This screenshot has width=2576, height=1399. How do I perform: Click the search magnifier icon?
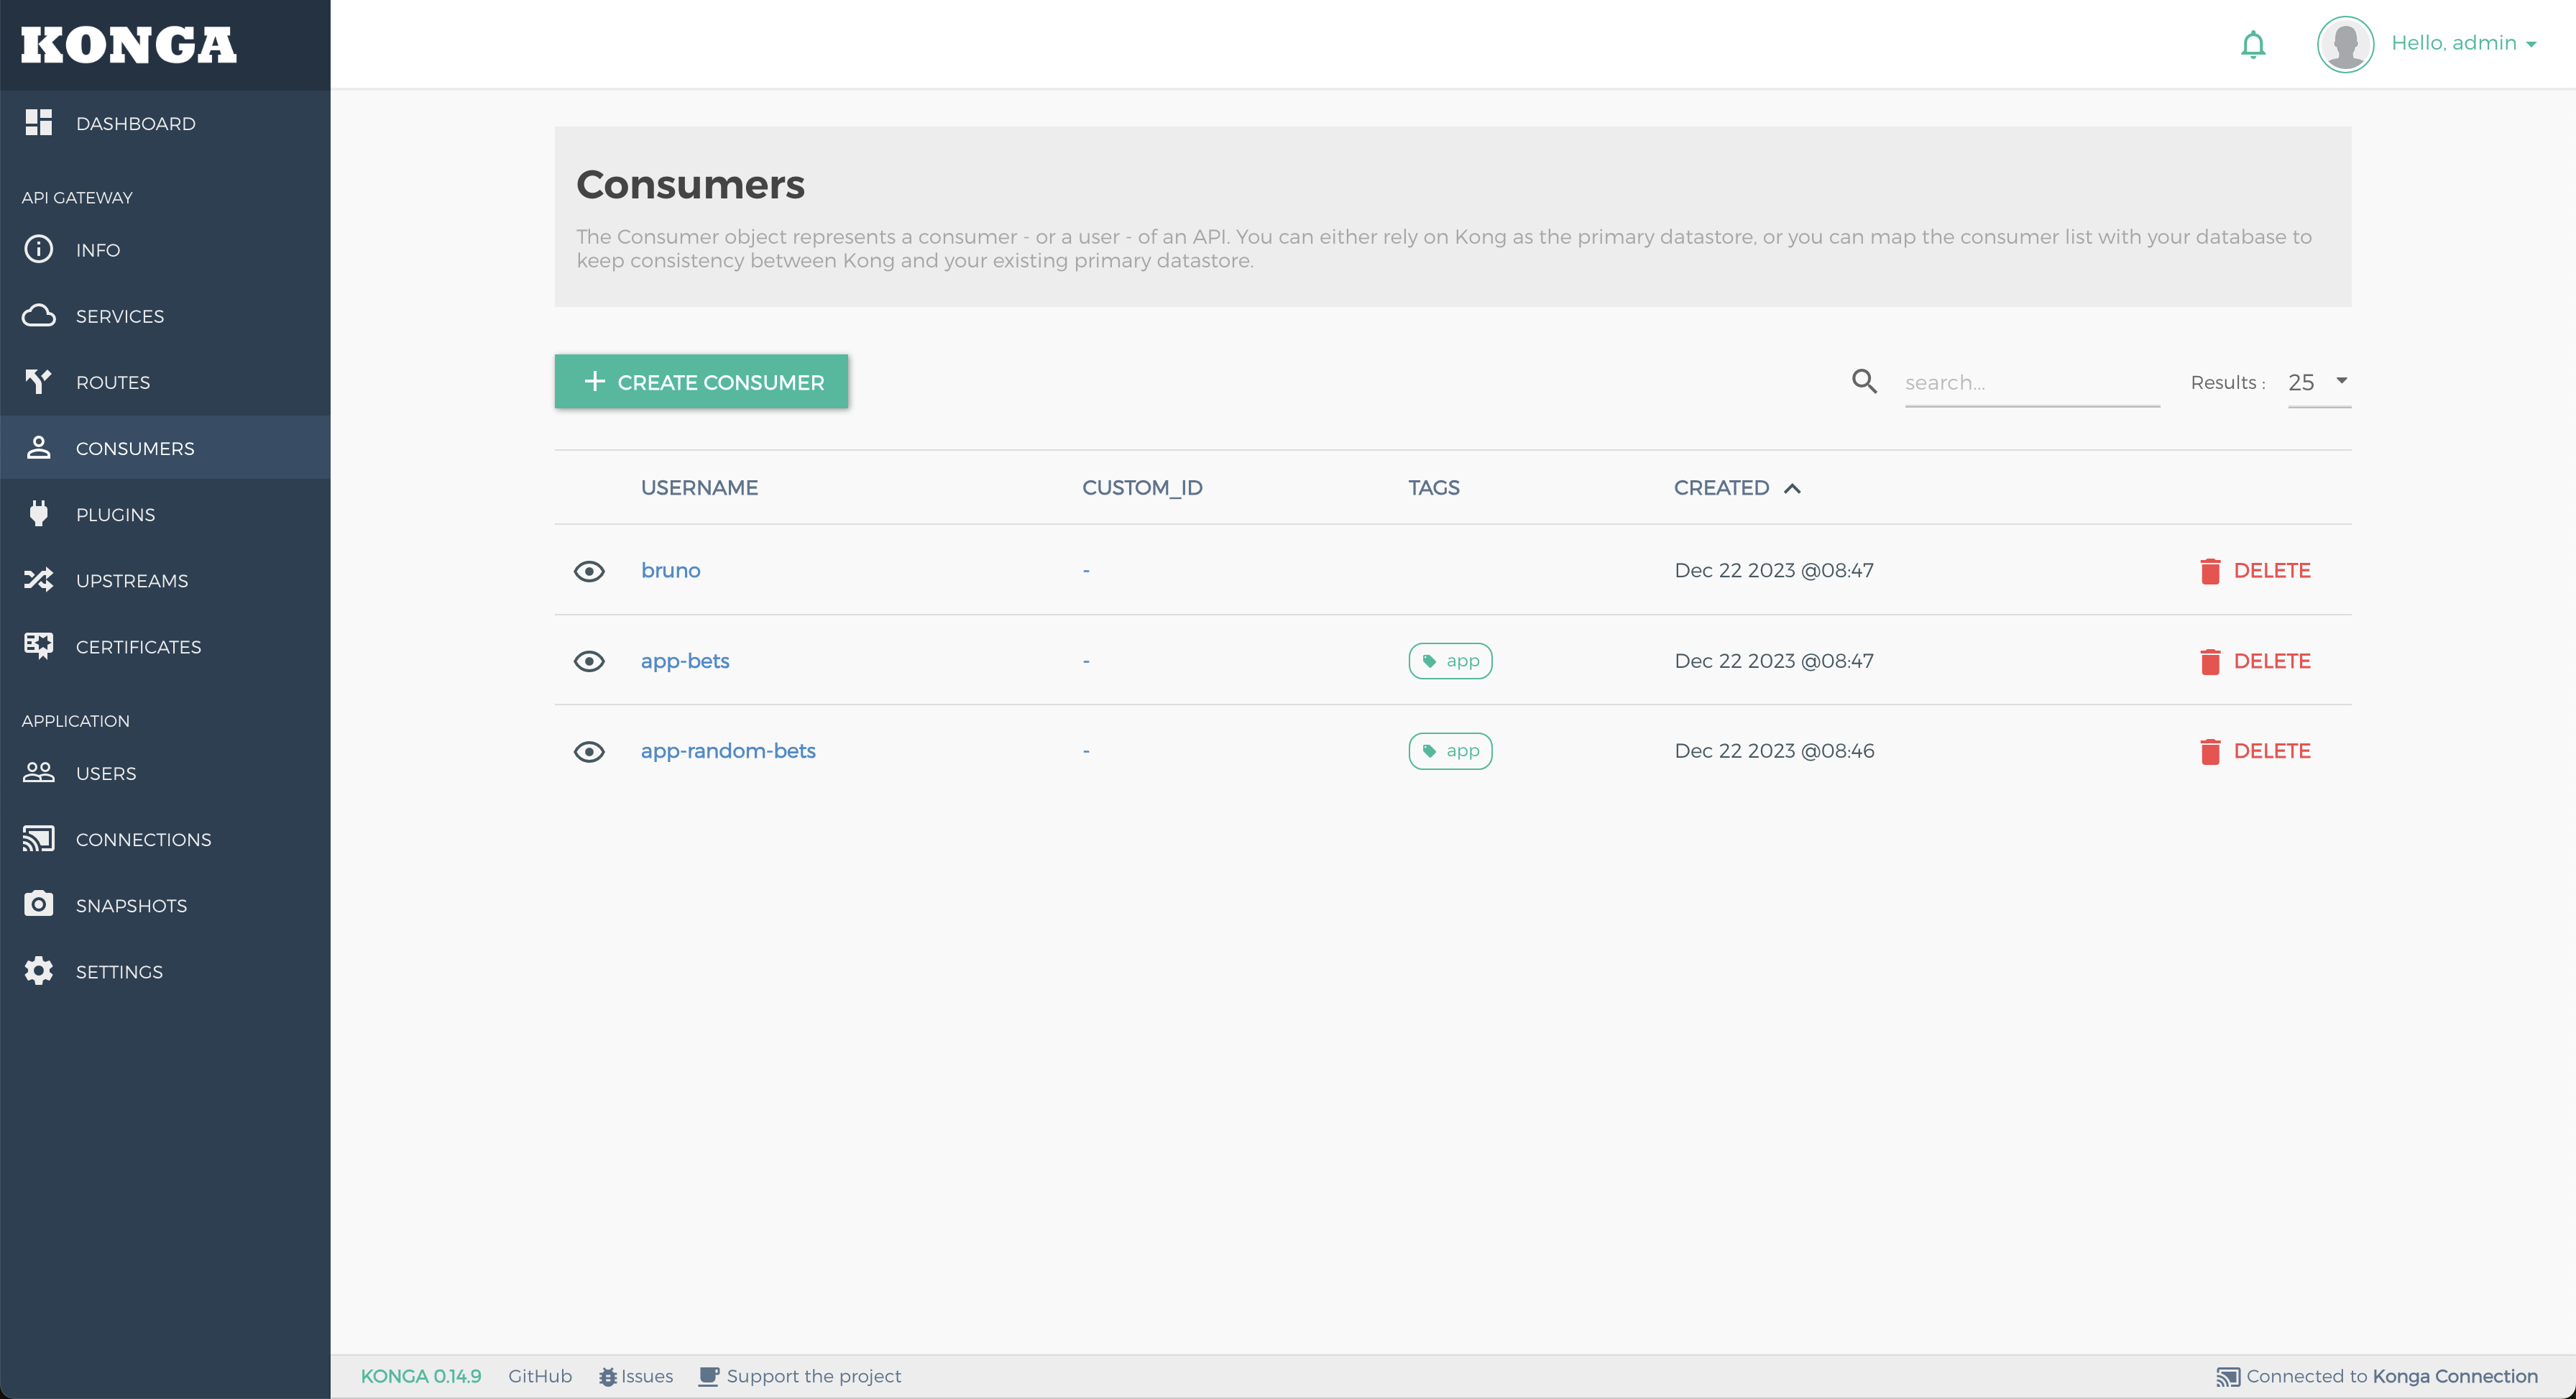[x=1863, y=381]
